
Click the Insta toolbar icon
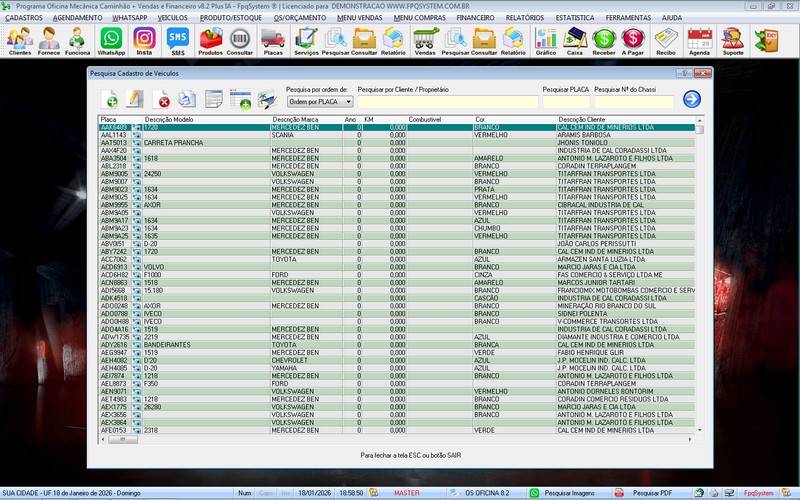[144, 40]
